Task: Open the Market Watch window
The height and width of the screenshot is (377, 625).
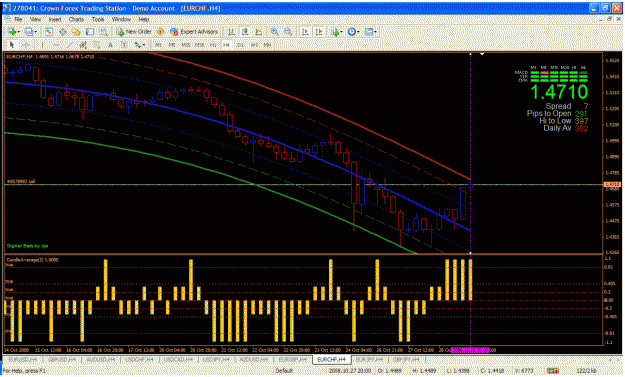Action: (x=49, y=32)
